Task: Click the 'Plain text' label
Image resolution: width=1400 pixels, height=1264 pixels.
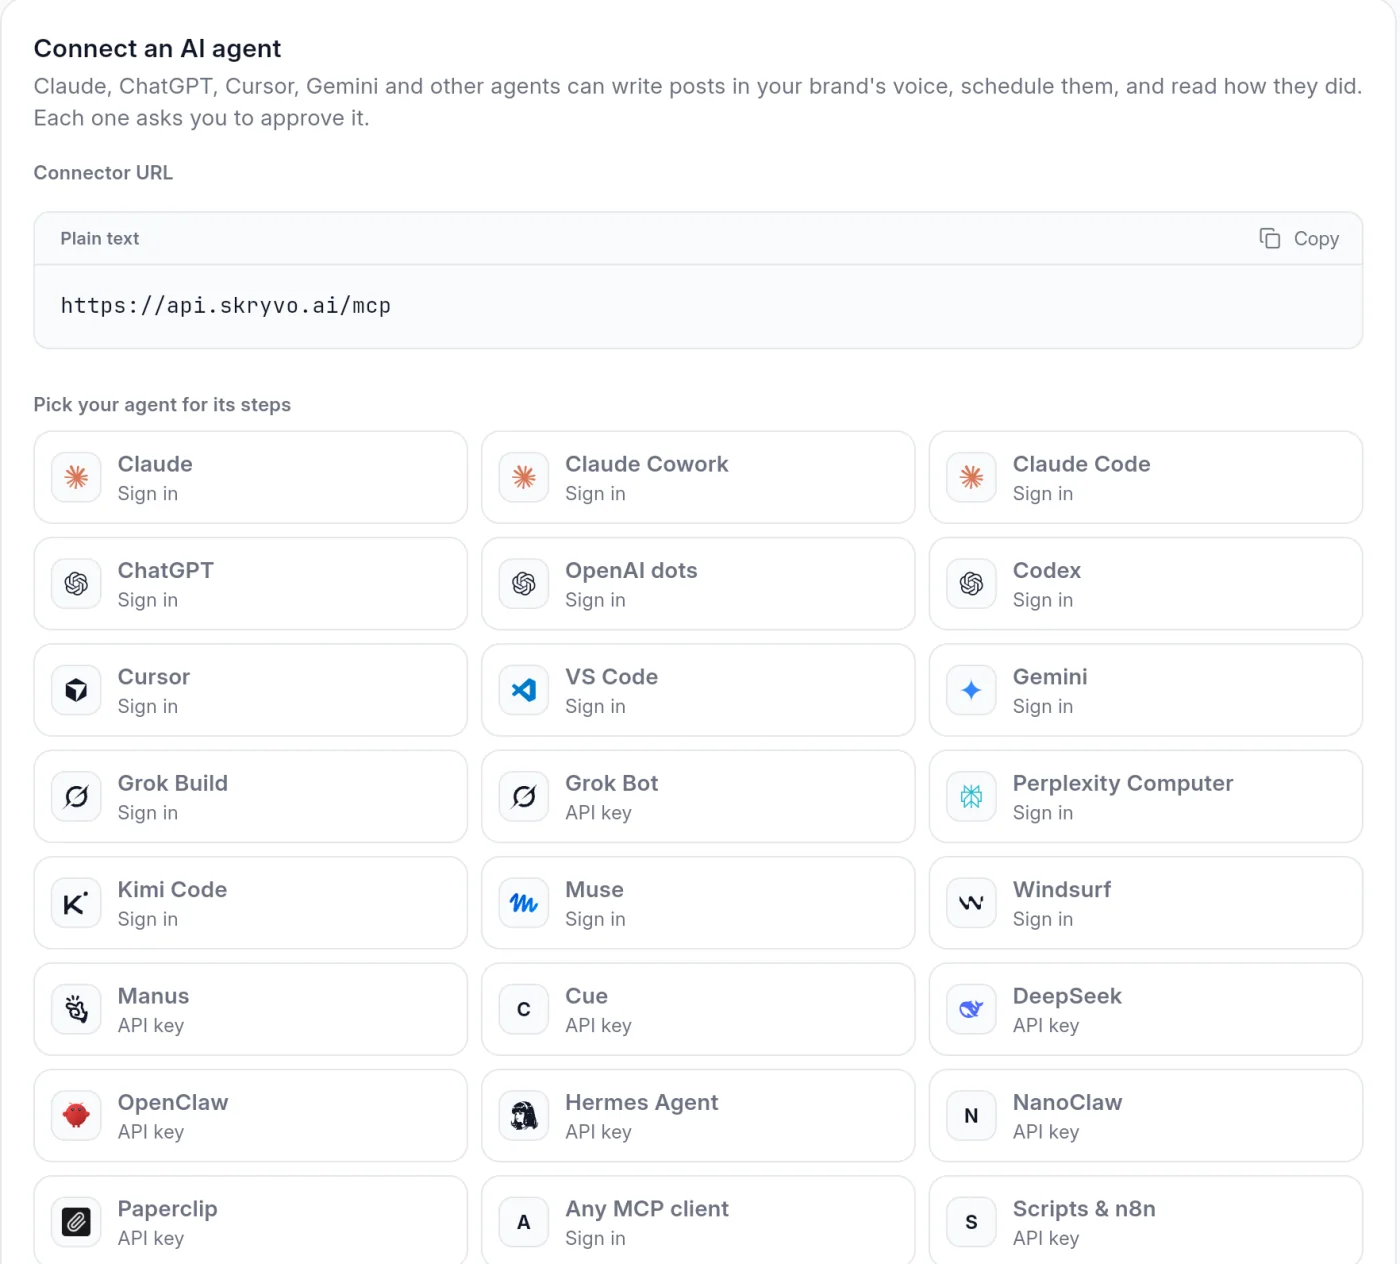Action: pyautogui.click(x=100, y=239)
